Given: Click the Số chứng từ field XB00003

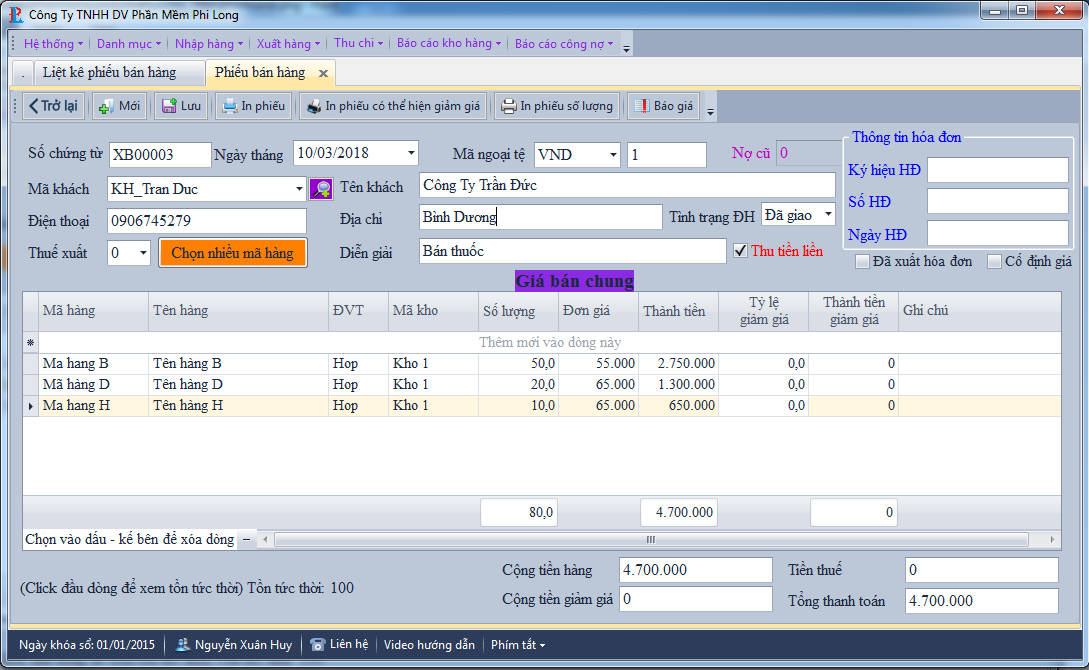Looking at the screenshot, I should point(160,155).
